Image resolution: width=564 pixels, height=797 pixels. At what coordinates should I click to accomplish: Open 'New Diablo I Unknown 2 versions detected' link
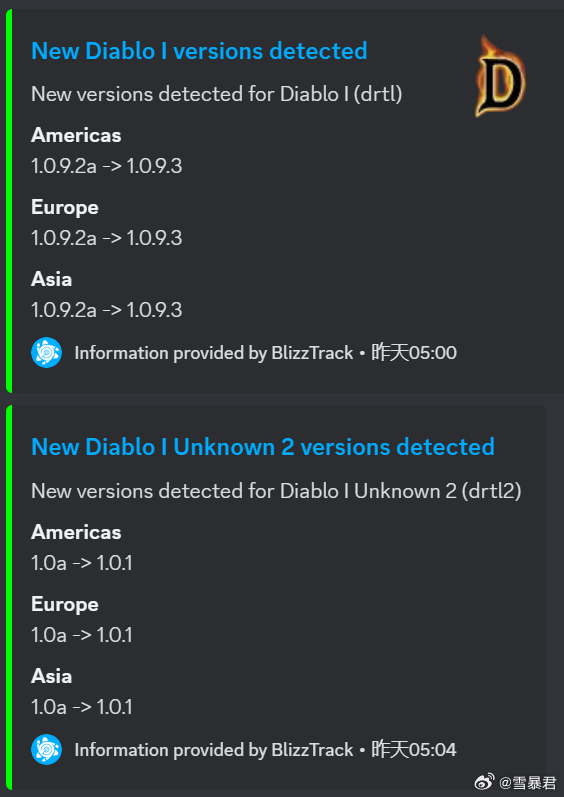pos(263,447)
